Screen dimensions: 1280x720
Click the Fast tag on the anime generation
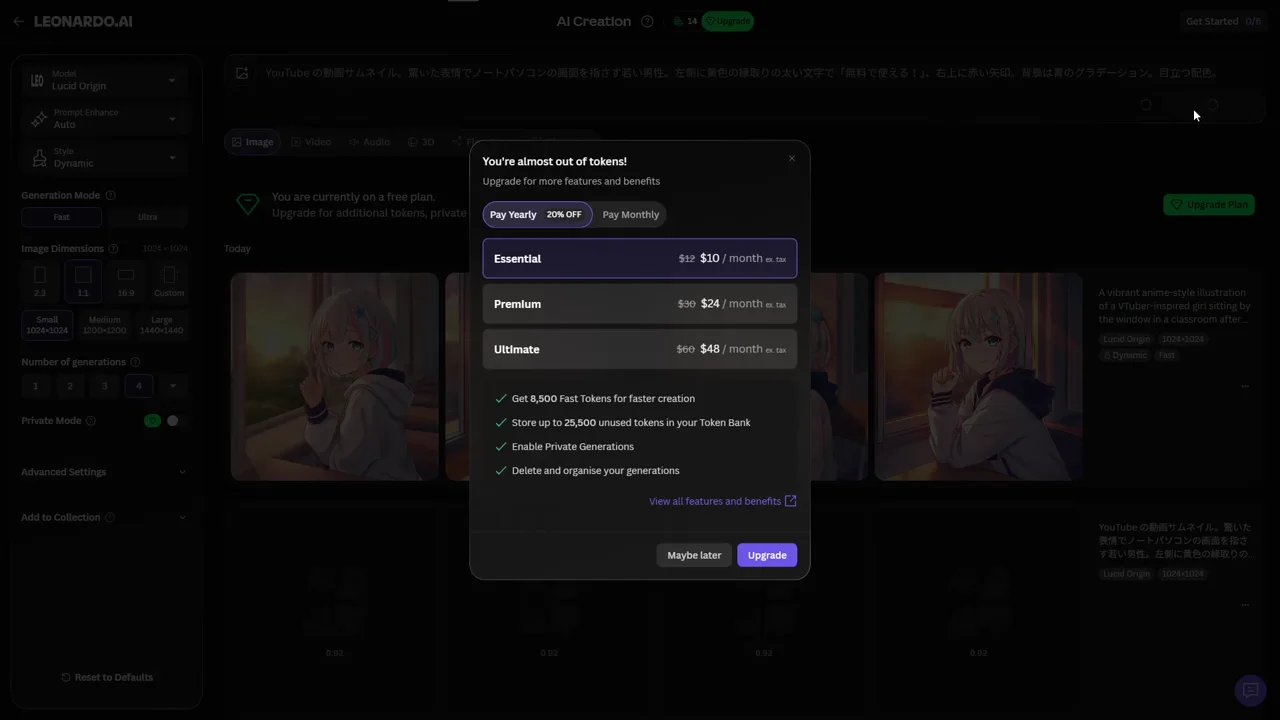click(x=1167, y=355)
